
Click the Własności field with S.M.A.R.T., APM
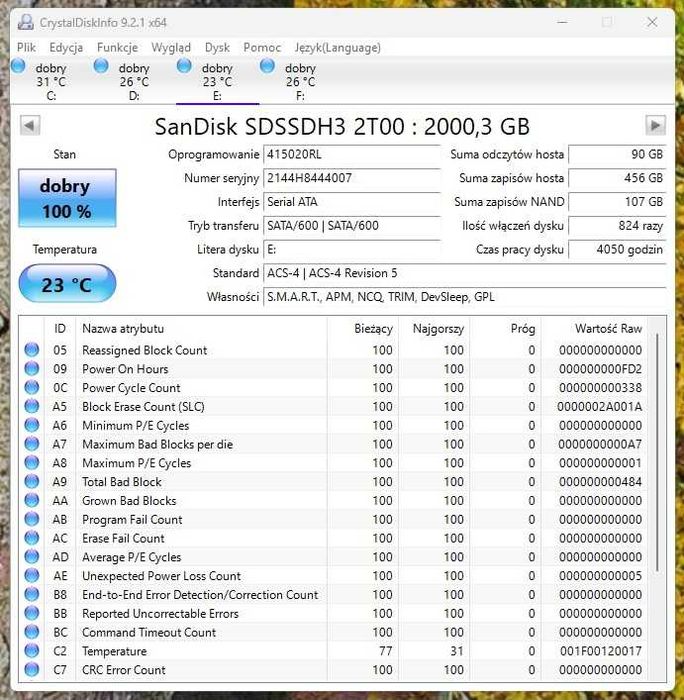point(465,296)
